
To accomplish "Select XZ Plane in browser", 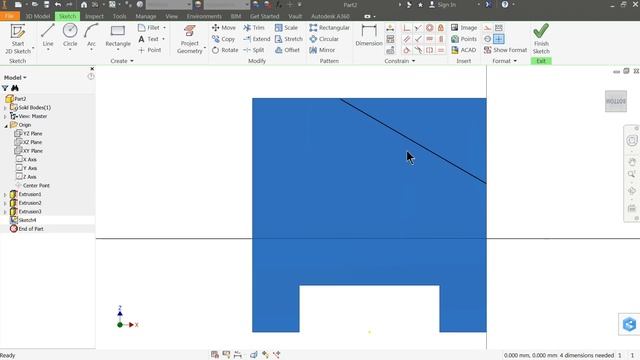I will click(29, 142).
